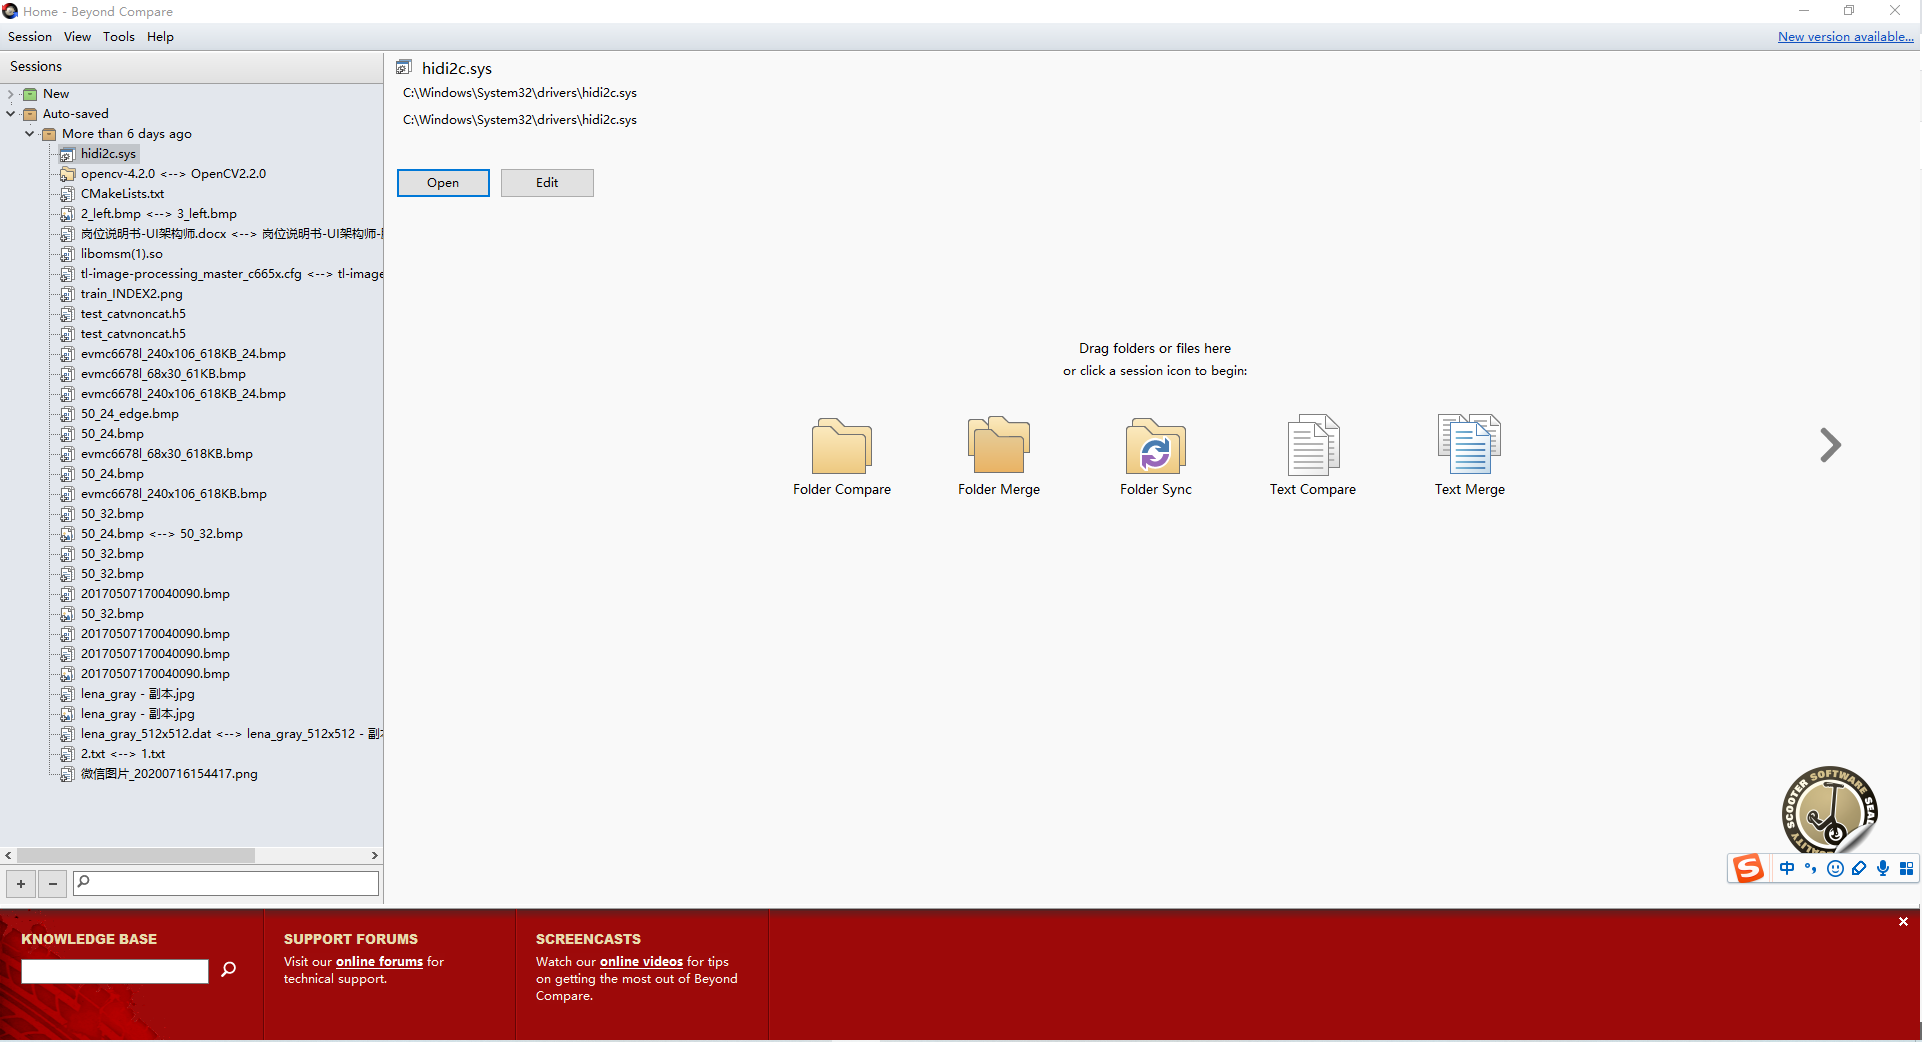
Task: Click the IME skin pen icon
Action: point(1859,868)
